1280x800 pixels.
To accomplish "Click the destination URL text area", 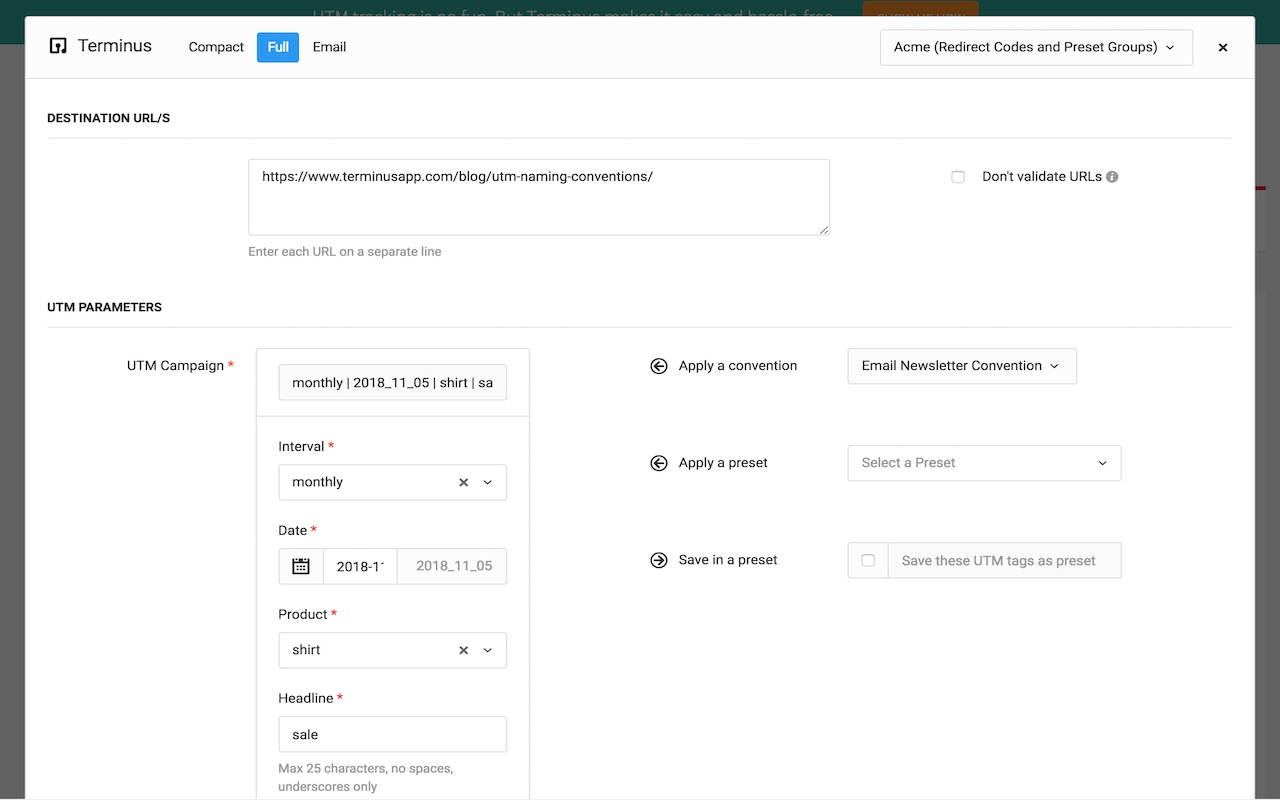I will (x=539, y=197).
